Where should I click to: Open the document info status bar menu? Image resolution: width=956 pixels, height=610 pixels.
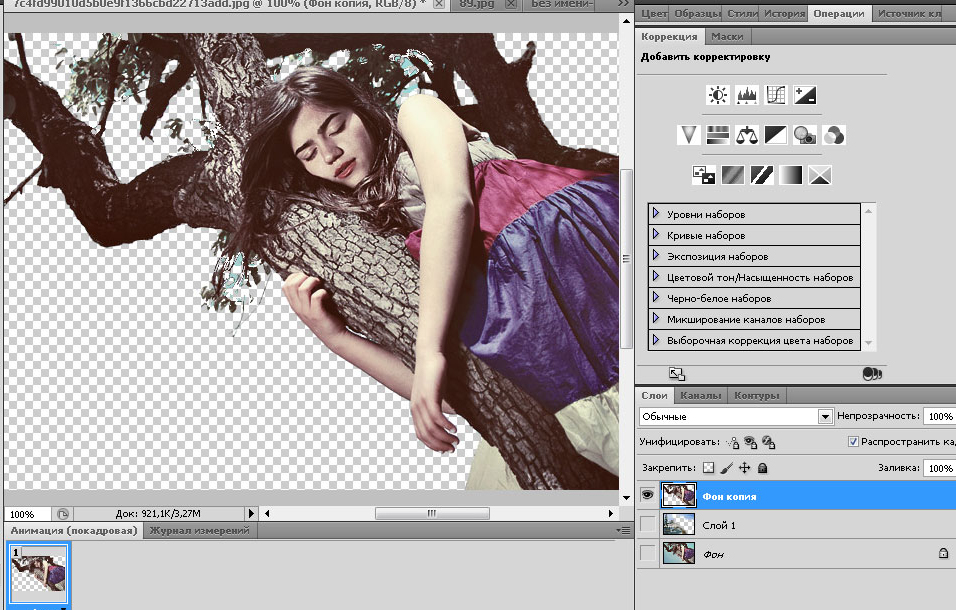pos(251,514)
